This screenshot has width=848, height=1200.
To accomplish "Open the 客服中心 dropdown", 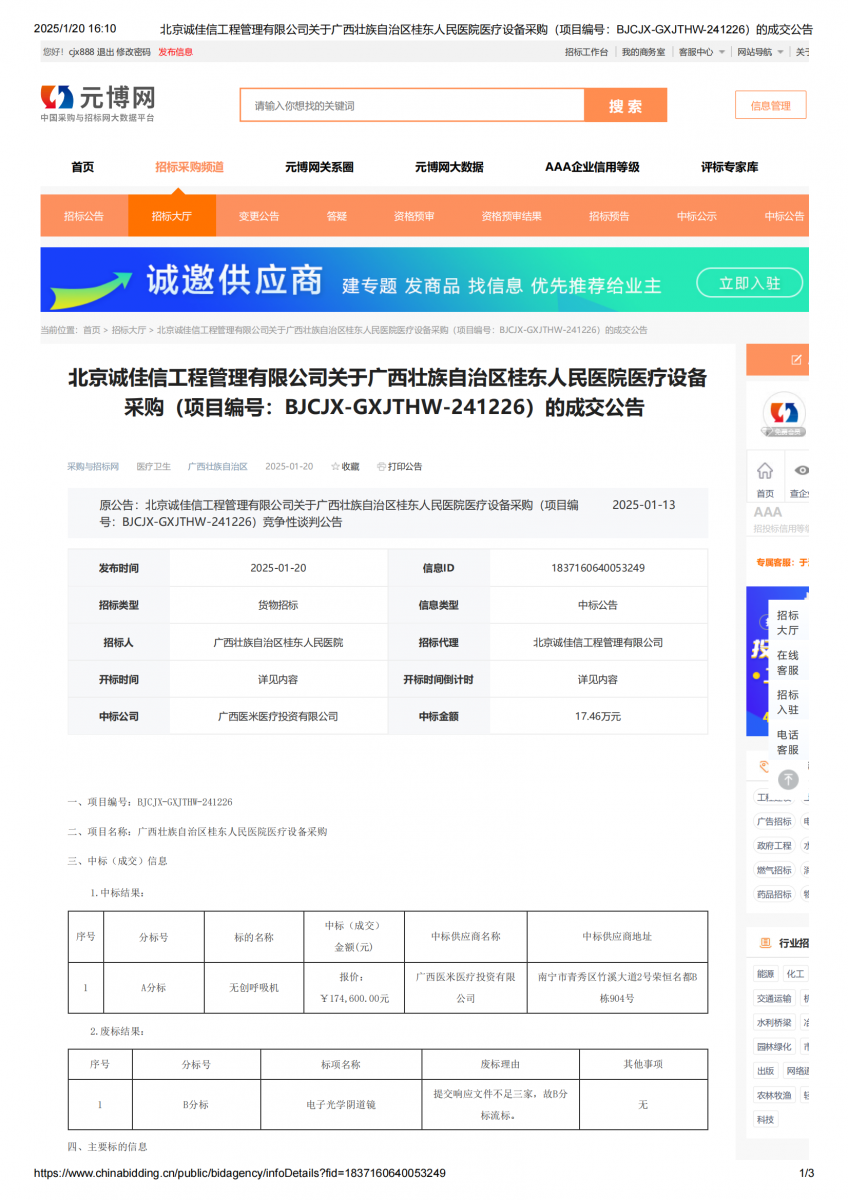I will (702, 52).
